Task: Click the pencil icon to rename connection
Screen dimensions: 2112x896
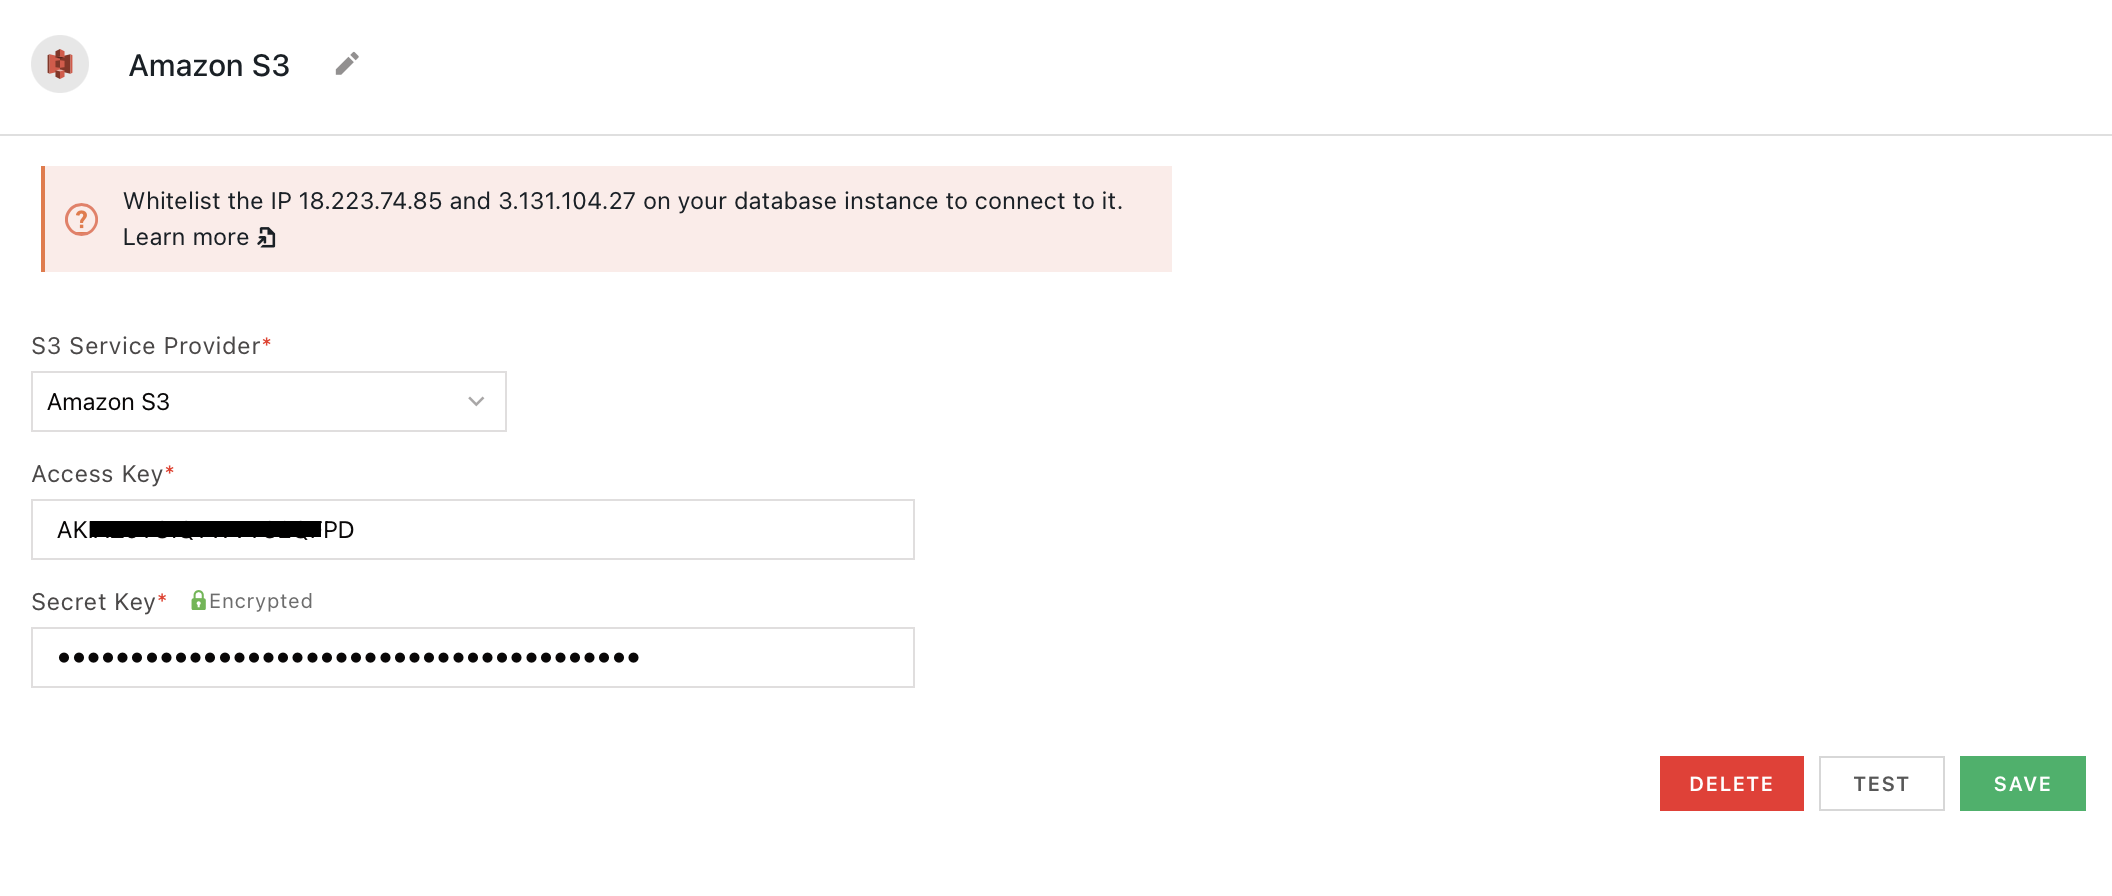Action: 347,62
